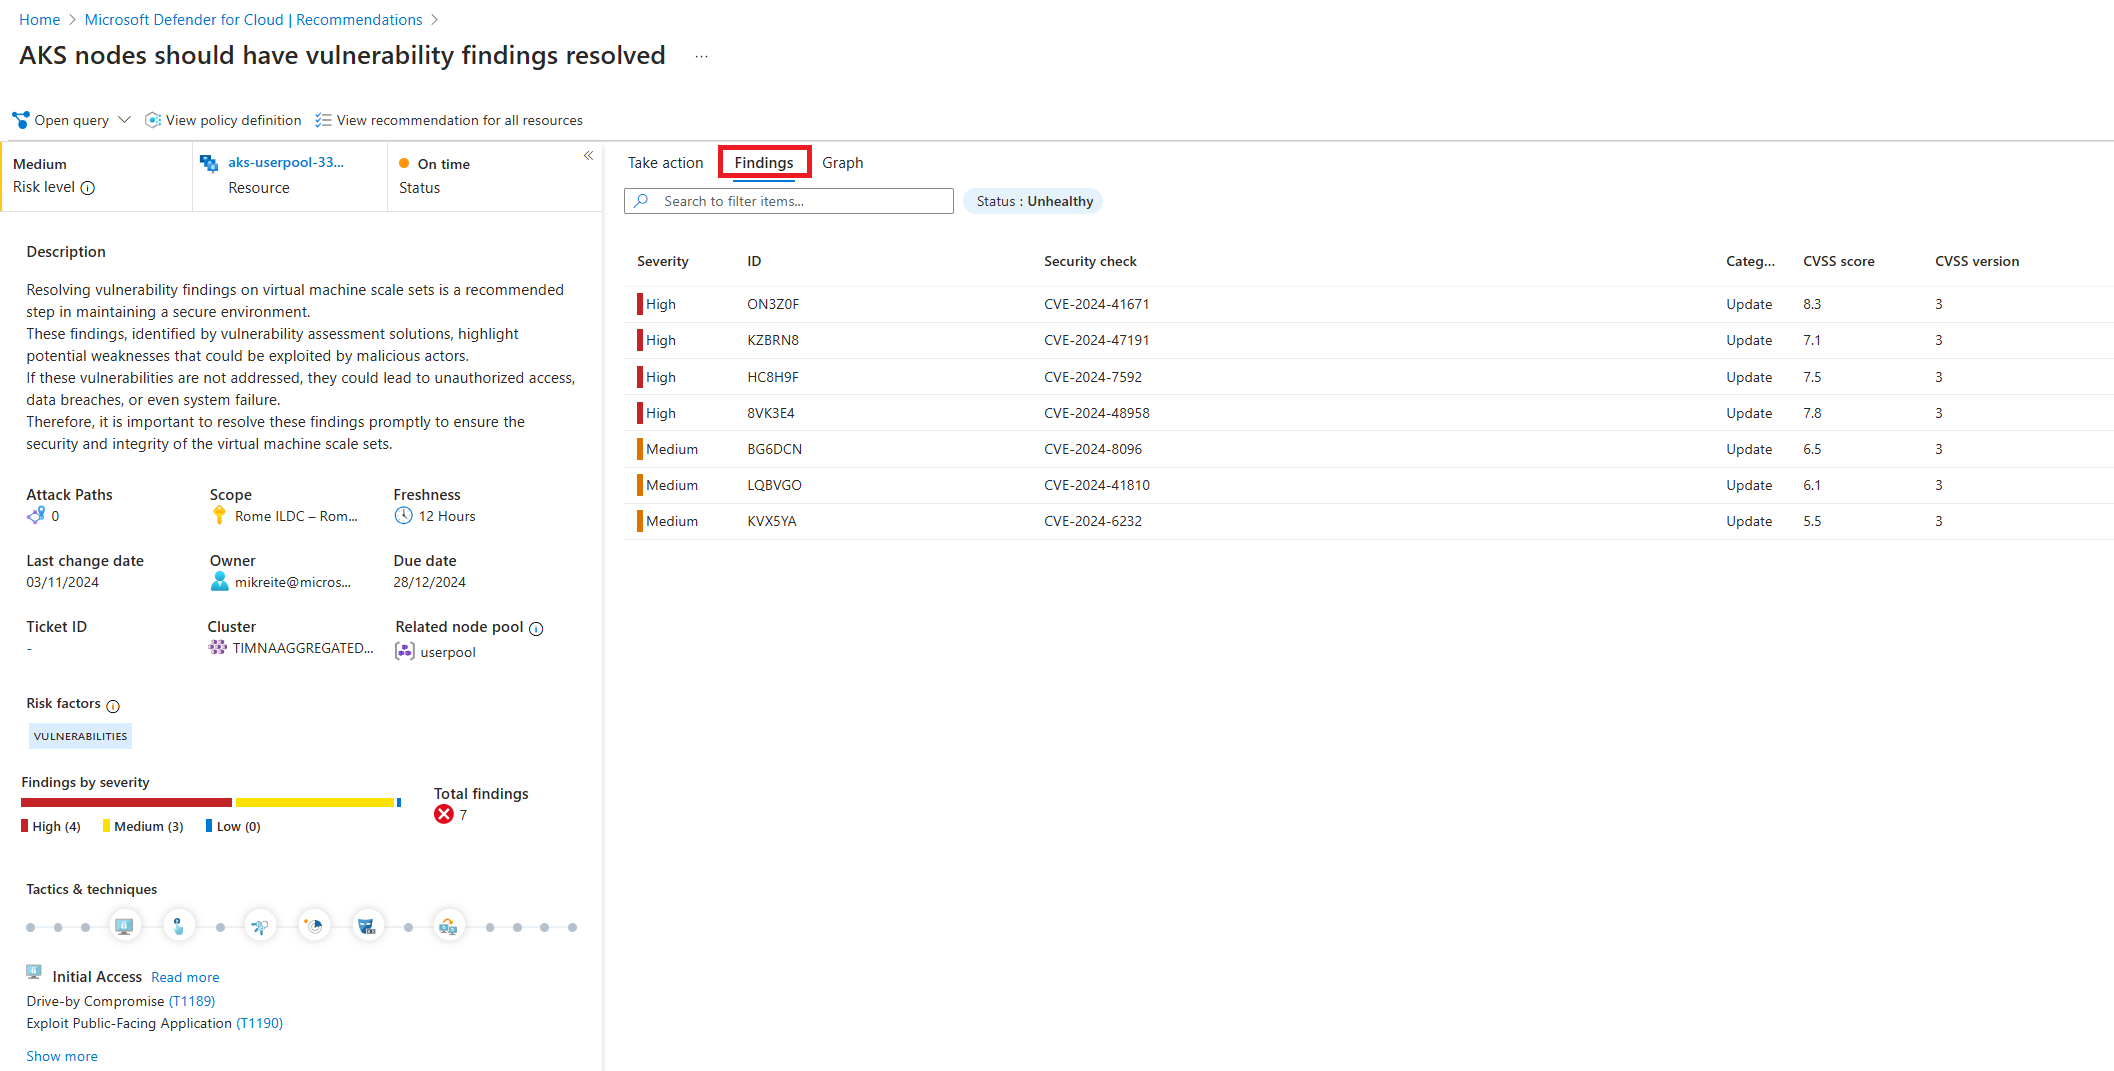This screenshot has height=1071, width=2114.
Task: Open the Status : Unhealthy filter pill
Action: pyautogui.click(x=1034, y=201)
